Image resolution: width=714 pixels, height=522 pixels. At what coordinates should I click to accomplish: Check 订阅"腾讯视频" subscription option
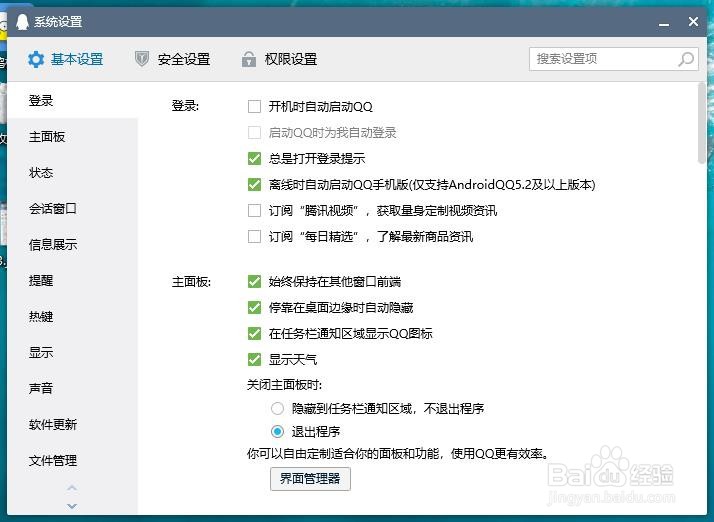(x=254, y=210)
